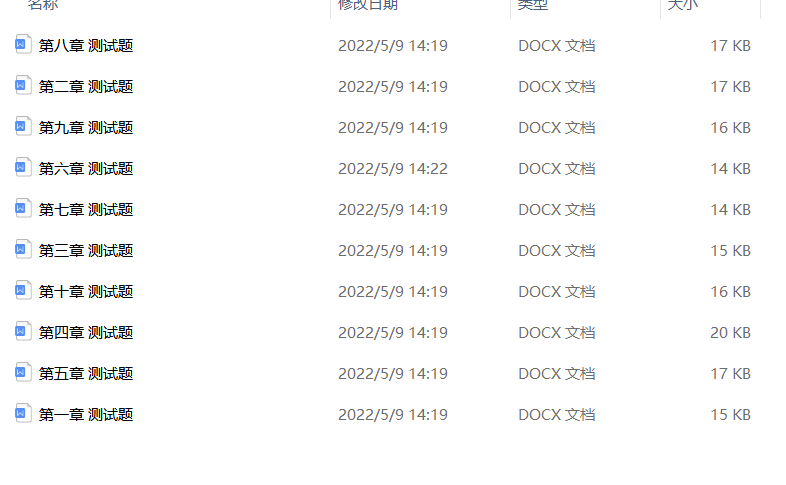Select the file name 第六章 测试题

tap(86, 168)
